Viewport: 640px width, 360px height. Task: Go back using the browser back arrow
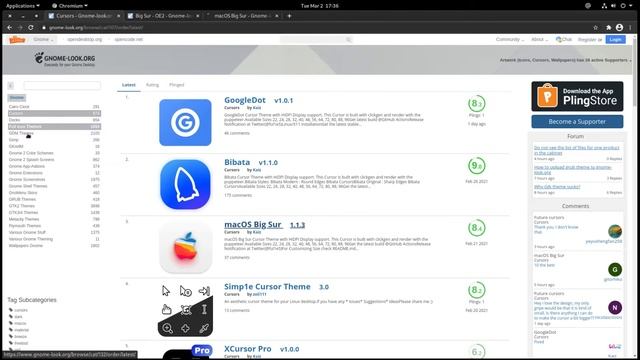click(9, 27)
